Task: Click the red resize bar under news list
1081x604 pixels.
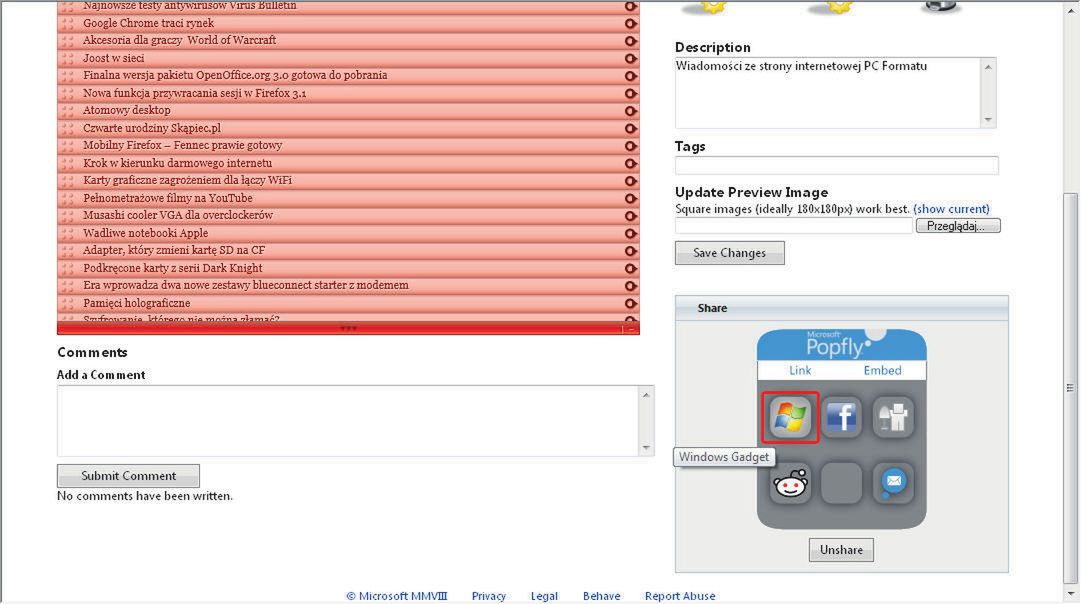Action: [x=348, y=328]
